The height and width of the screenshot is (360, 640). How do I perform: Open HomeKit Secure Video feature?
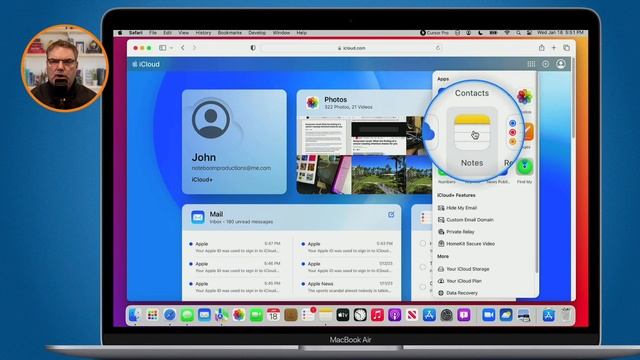[466, 243]
